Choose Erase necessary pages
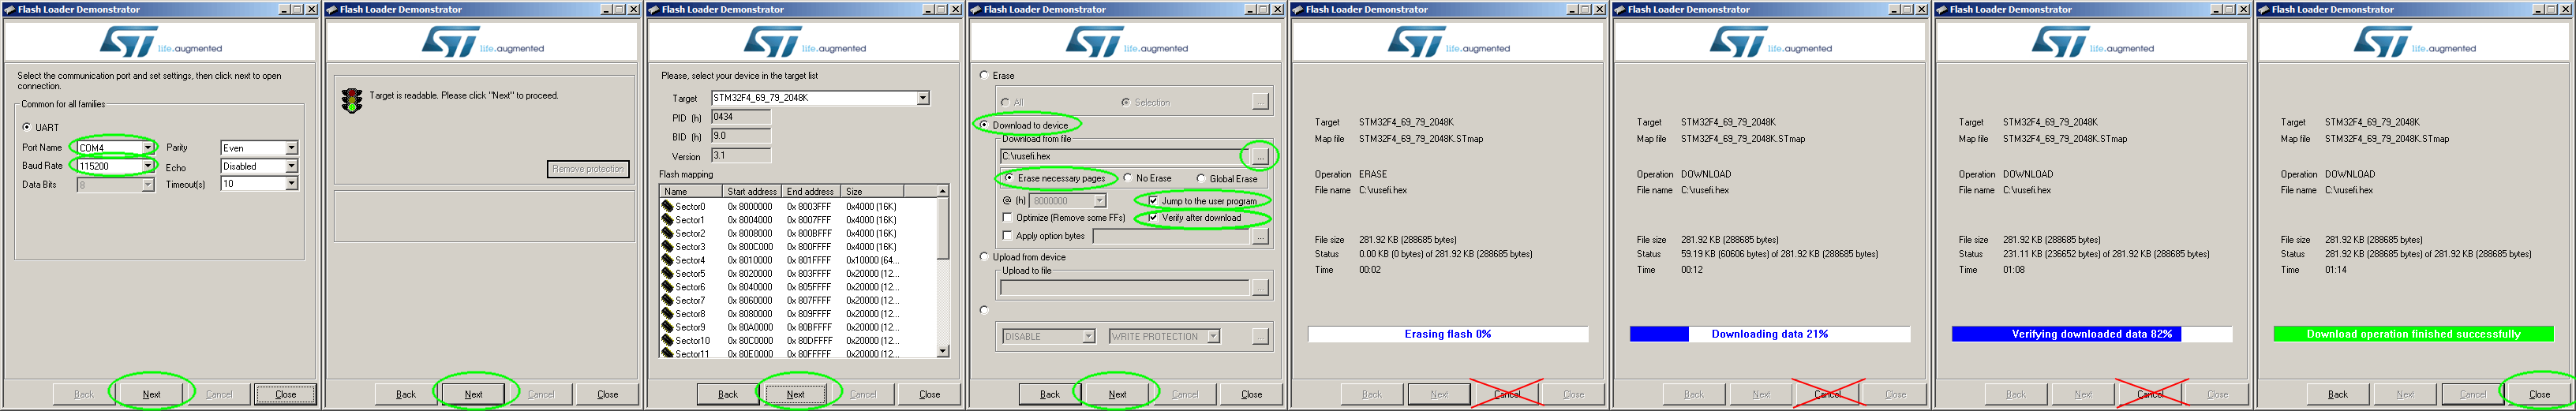The height and width of the screenshot is (411, 2576). 1009,178
